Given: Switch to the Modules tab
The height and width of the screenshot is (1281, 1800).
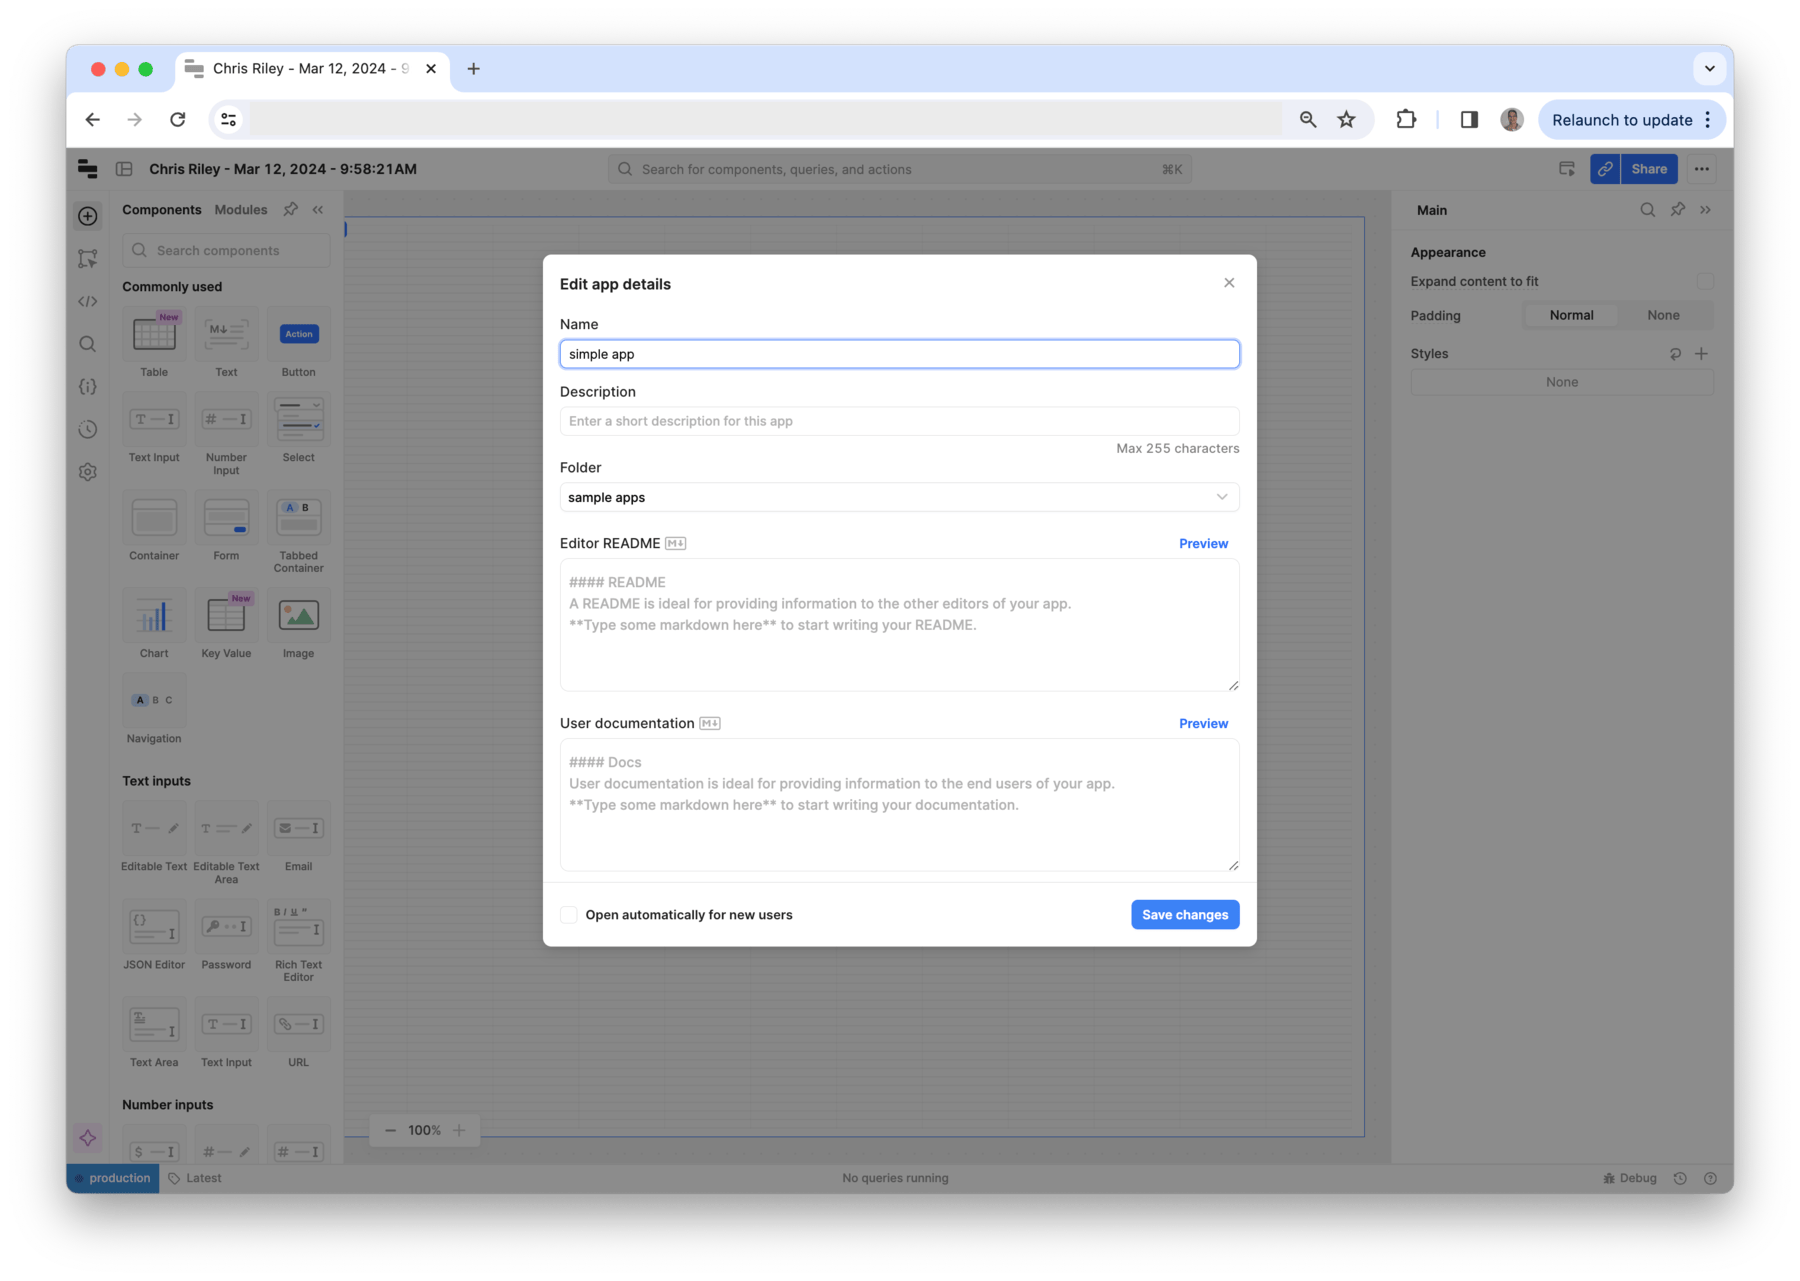Looking at the screenshot, I should (x=241, y=210).
